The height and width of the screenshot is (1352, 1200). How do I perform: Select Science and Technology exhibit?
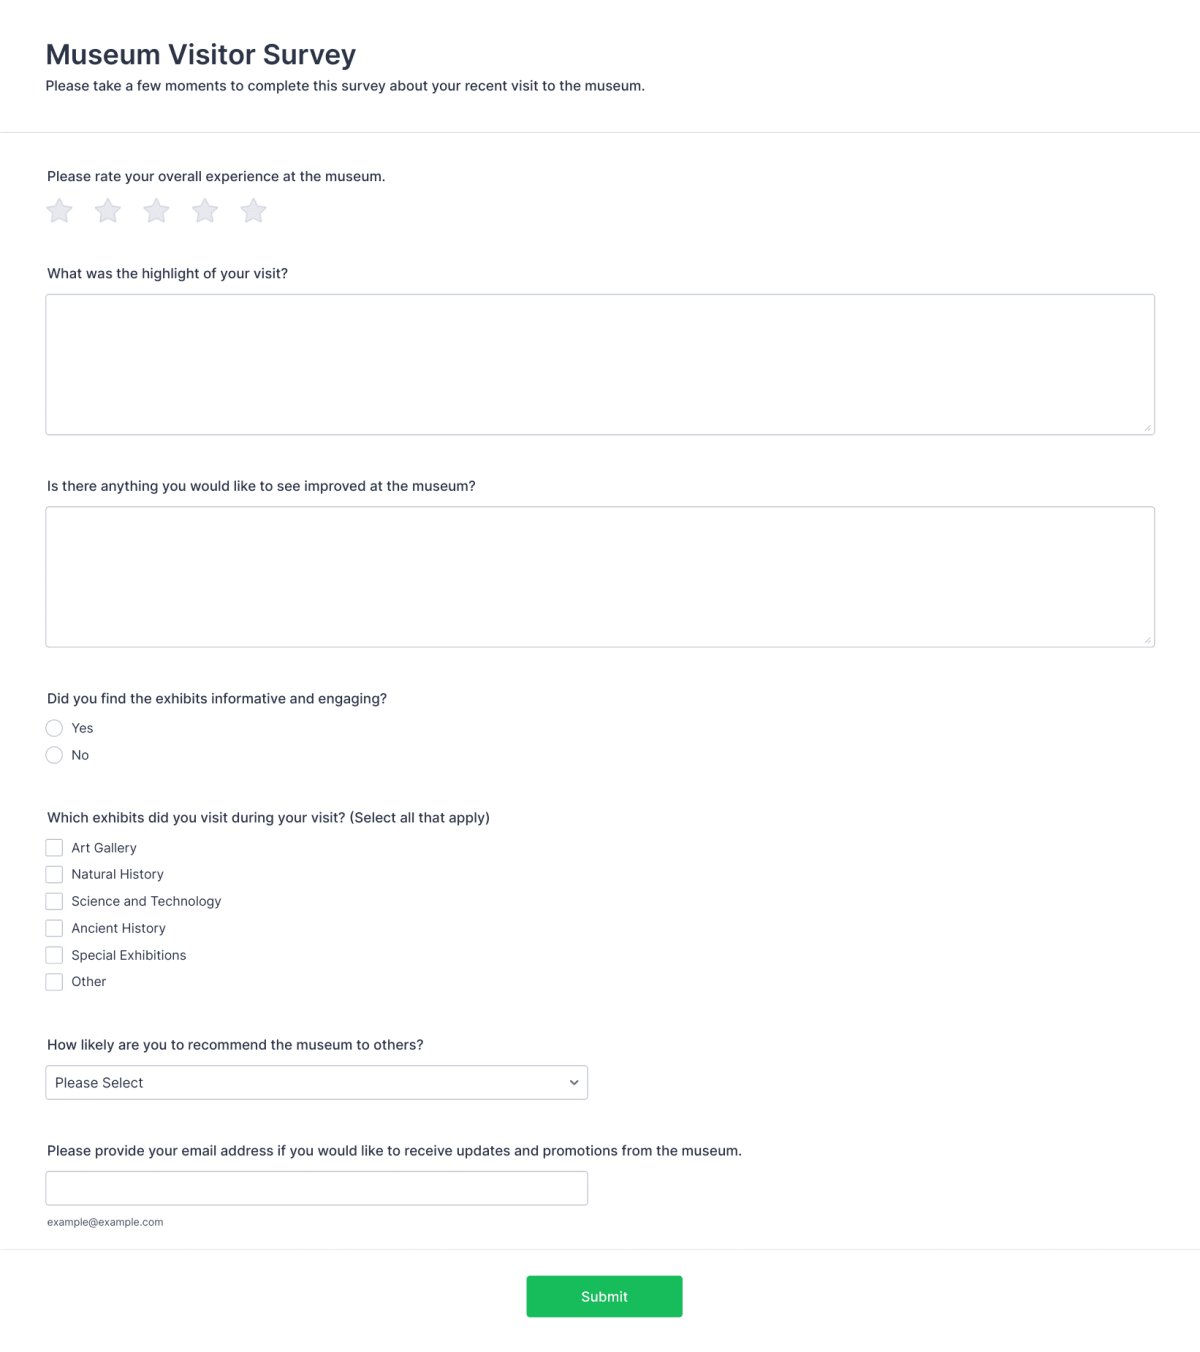54,901
